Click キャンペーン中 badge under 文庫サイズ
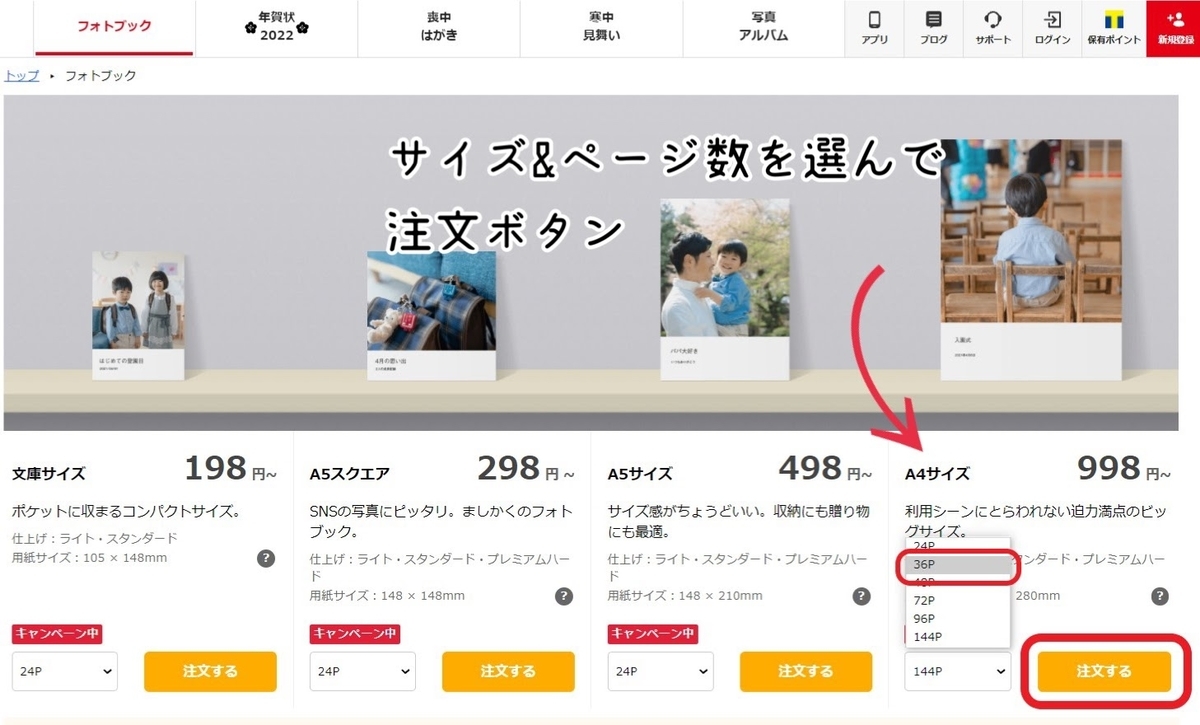Image resolution: width=1200 pixels, height=725 pixels. (x=57, y=634)
